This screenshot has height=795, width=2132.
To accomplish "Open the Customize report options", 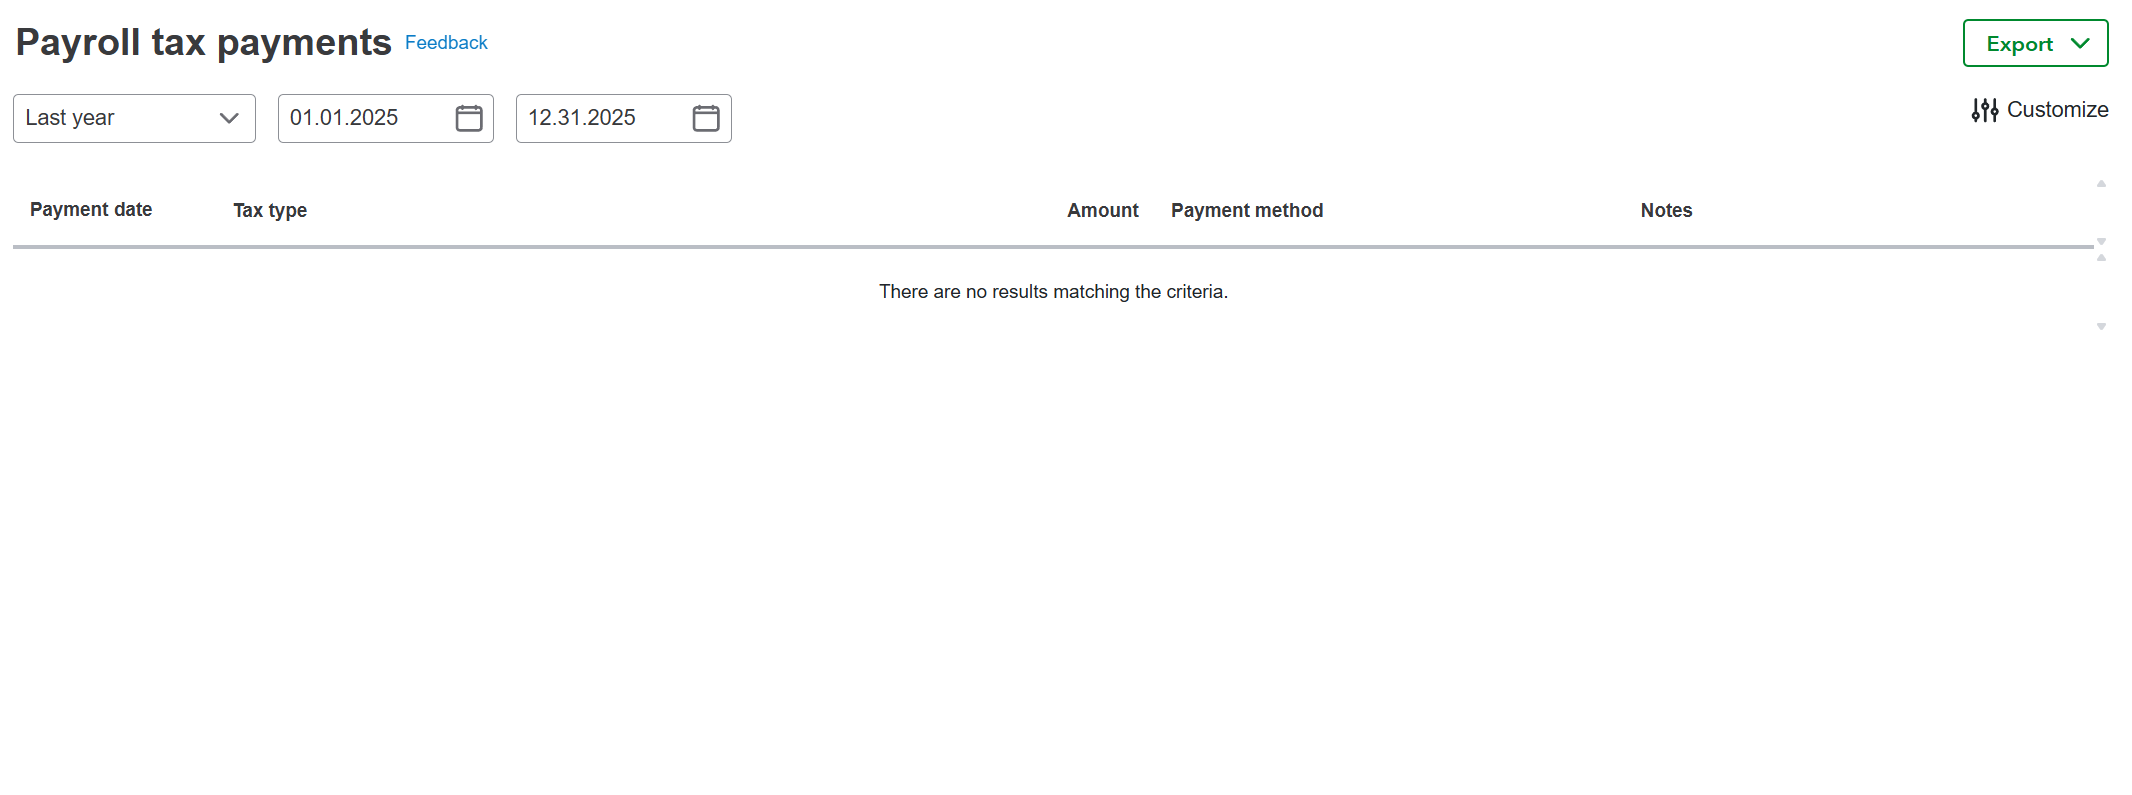I will pyautogui.click(x=2056, y=110).
